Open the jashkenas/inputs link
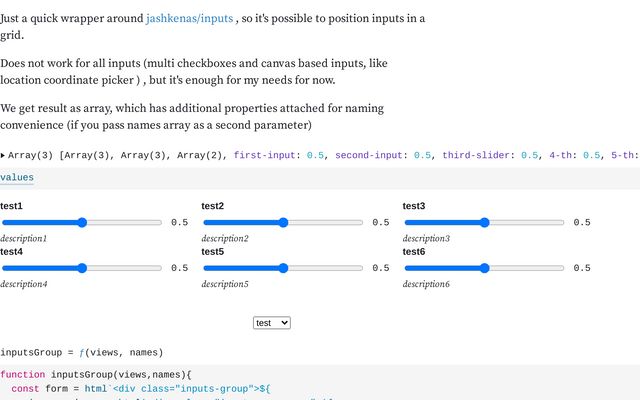This screenshot has width=640, height=400. click(189, 18)
